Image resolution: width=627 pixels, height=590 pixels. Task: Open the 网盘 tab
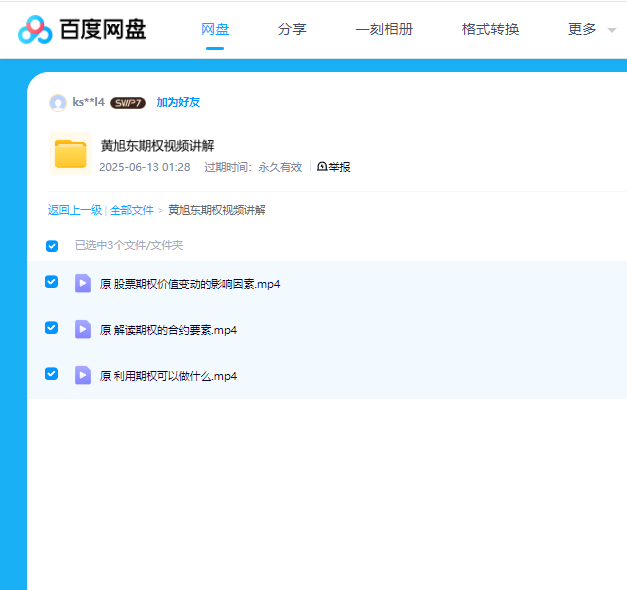click(215, 29)
